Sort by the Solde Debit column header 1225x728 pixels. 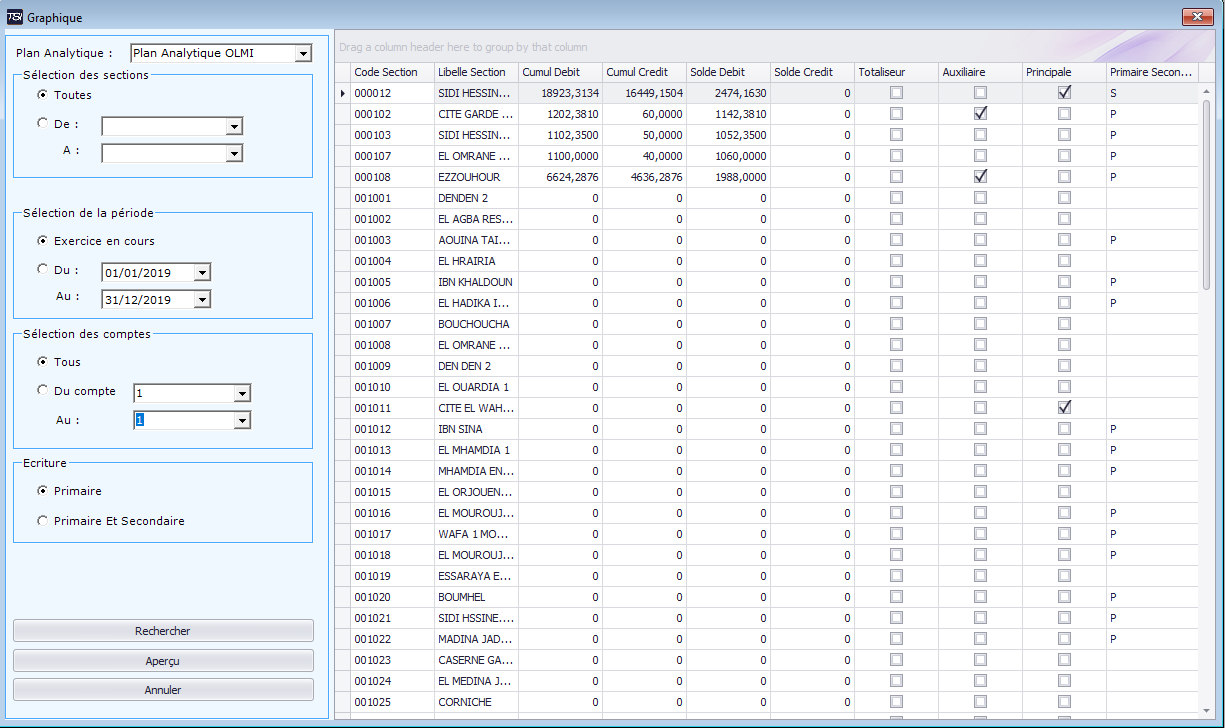coord(728,72)
